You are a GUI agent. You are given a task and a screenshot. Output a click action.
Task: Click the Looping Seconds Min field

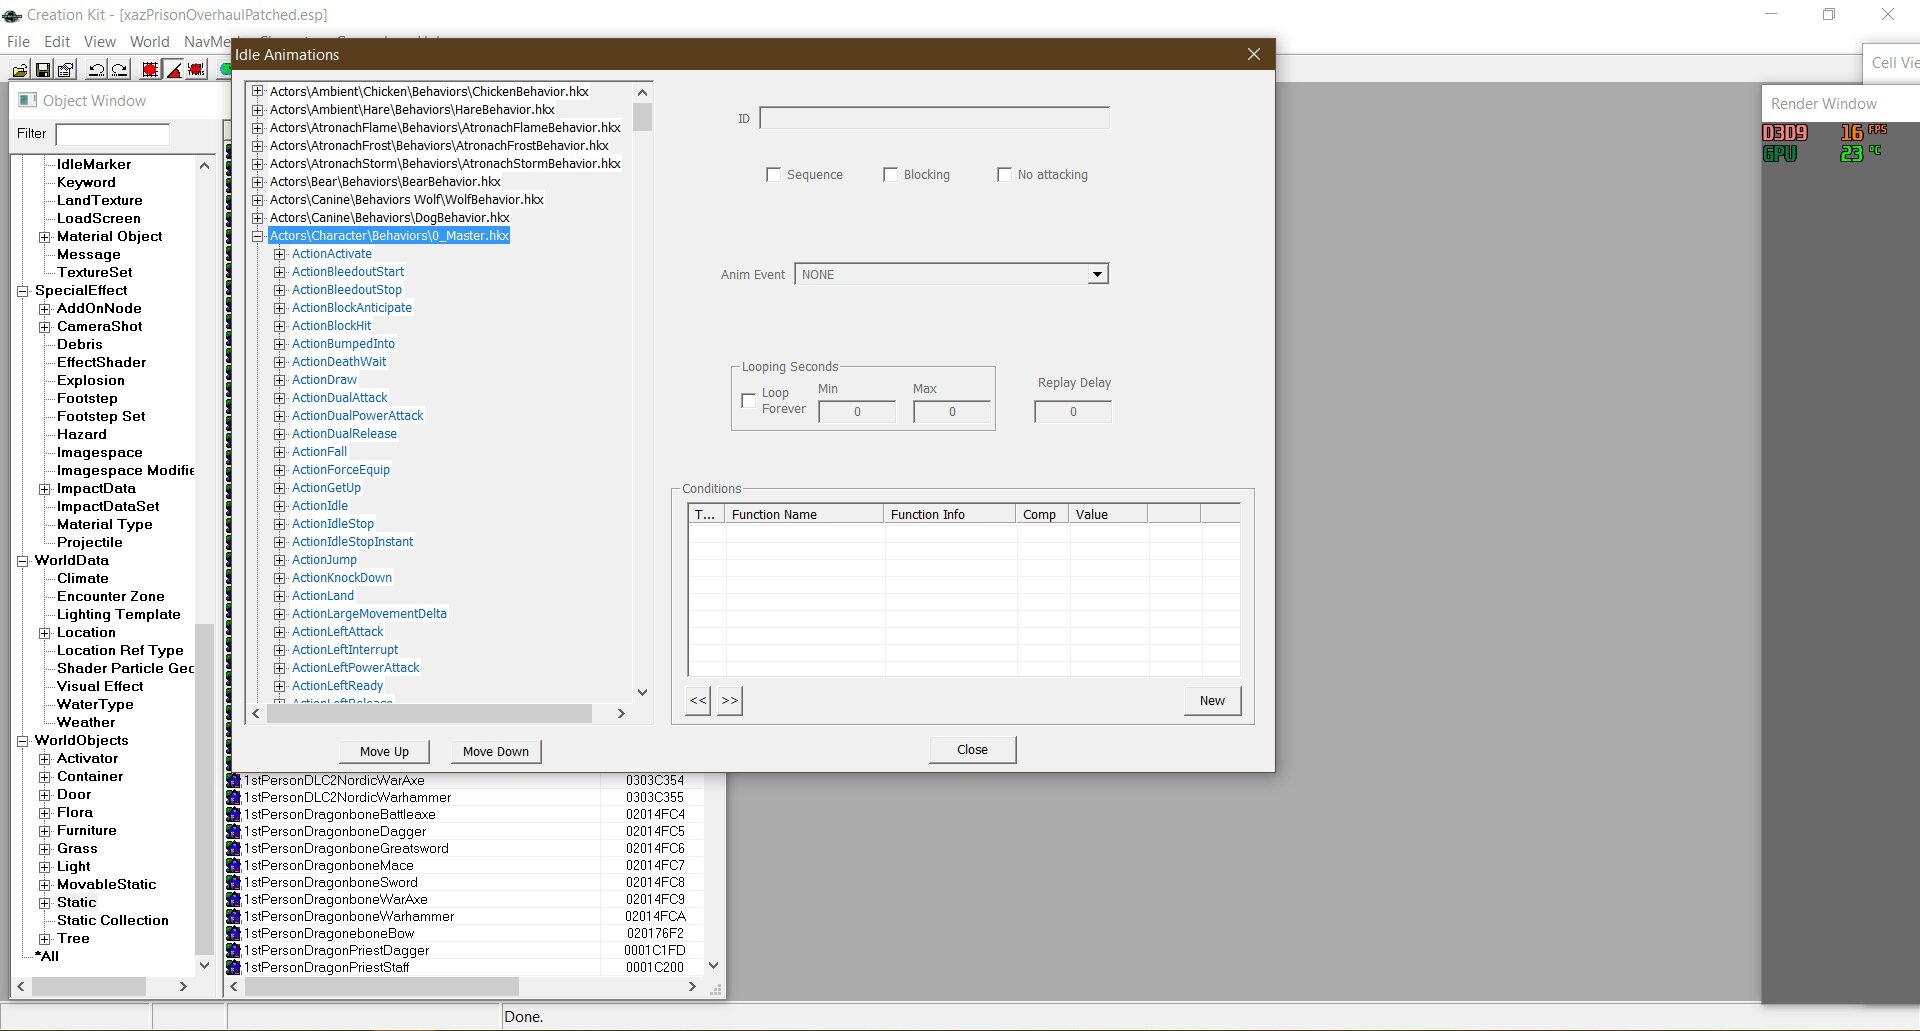click(x=857, y=411)
